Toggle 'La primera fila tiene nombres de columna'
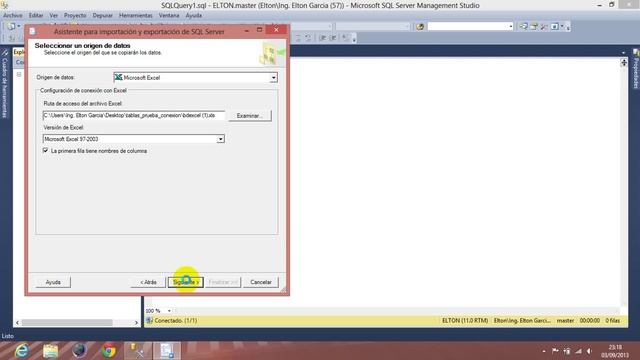The height and width of the screenshot is (360, 640). tap(45, 151)
